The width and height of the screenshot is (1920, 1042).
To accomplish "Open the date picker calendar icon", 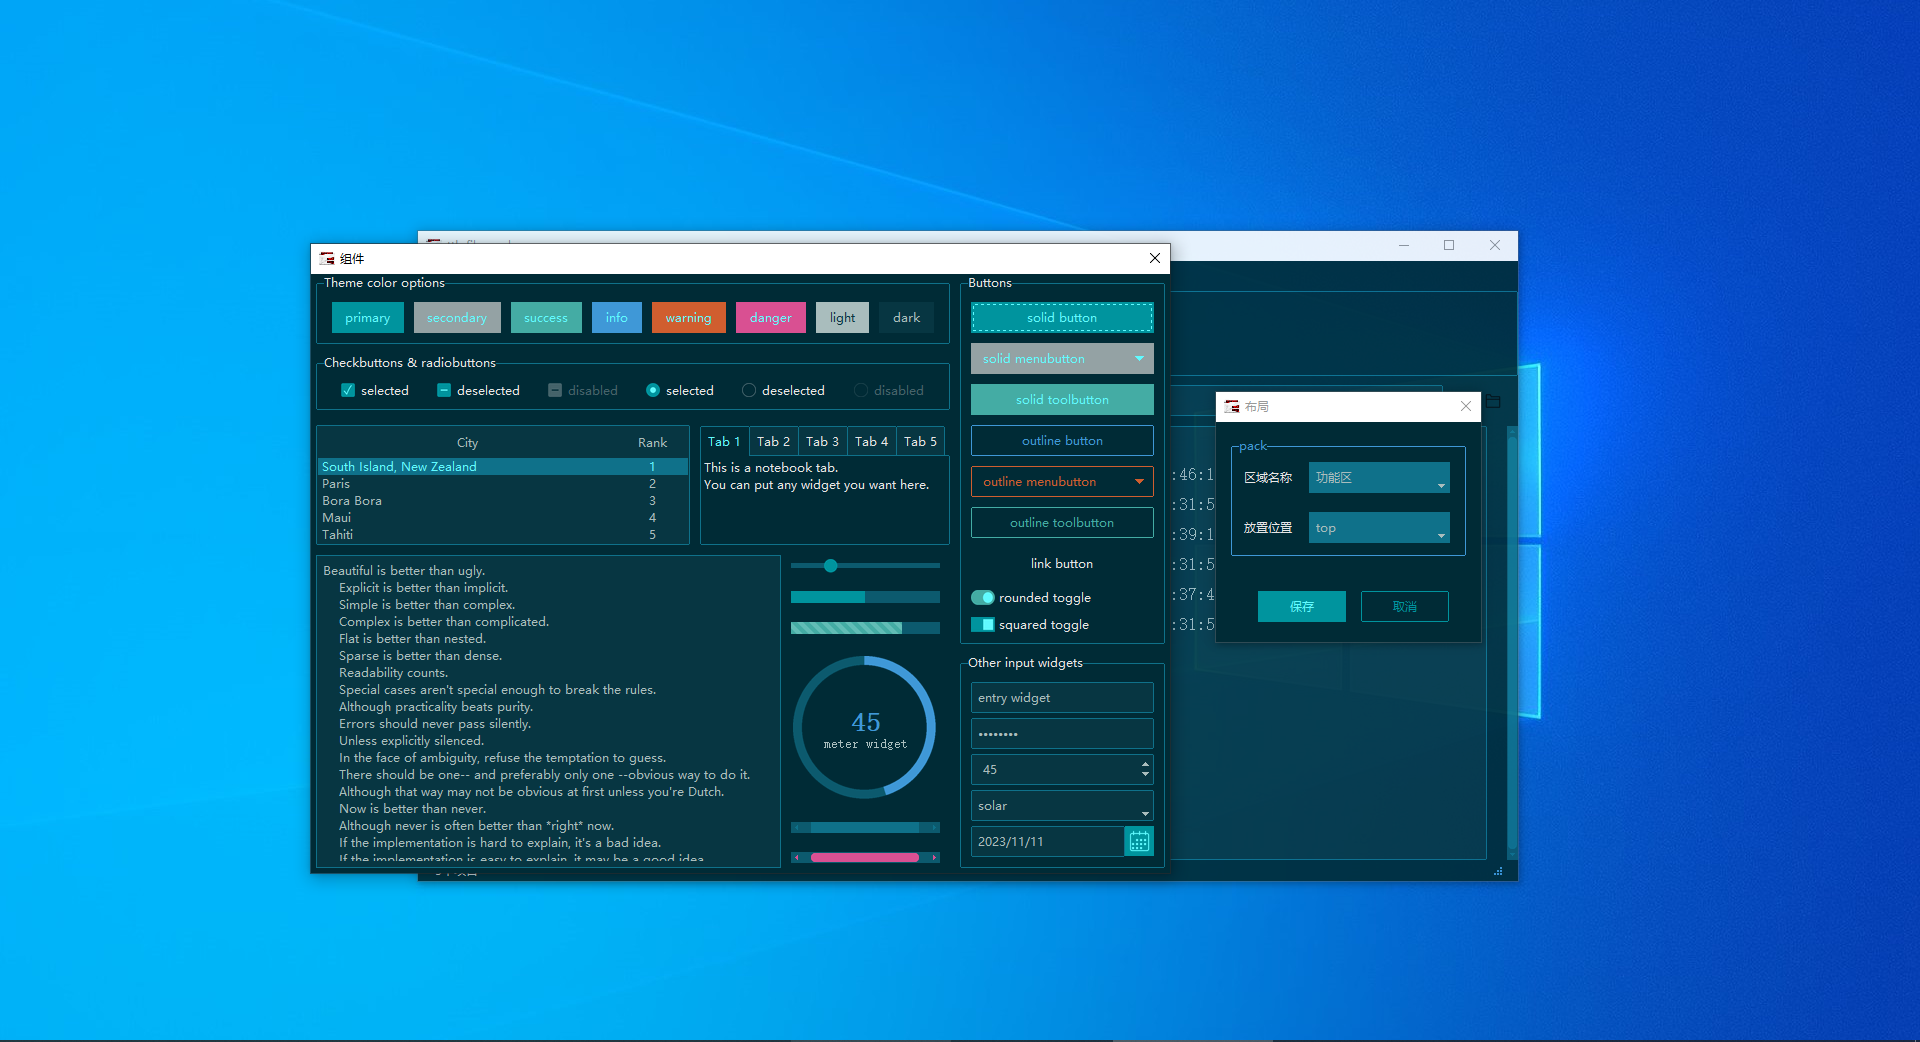I will pyautogui.click(x=1139, y=842).
